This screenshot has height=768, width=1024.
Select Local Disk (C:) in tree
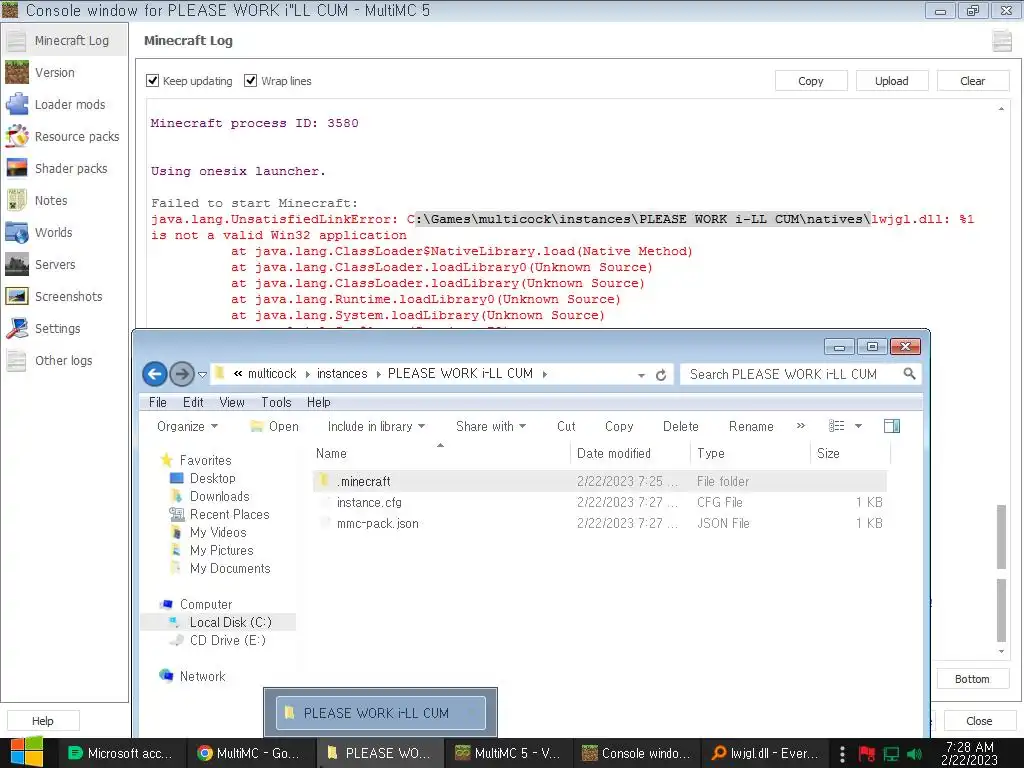230,622
